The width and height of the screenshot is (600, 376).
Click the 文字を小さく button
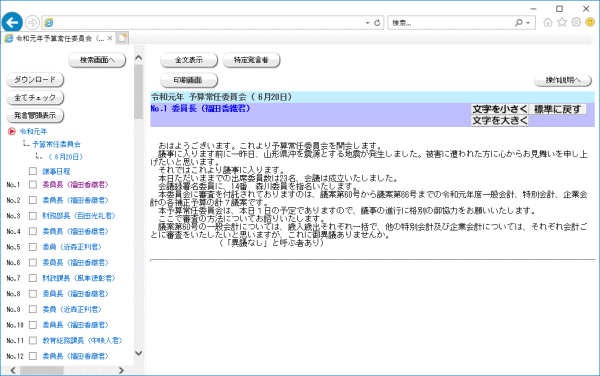pyautogui.click(x=499, y=109)
